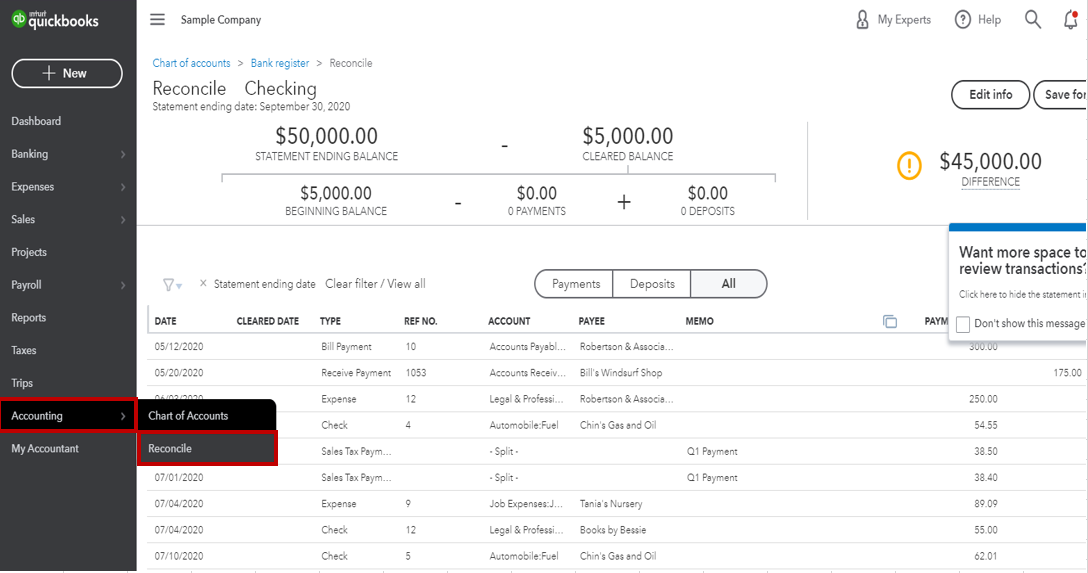This screenshot has height=573, width=1088.
Task: Click the search magnifying glass icon
Action: click(1033, 20)
